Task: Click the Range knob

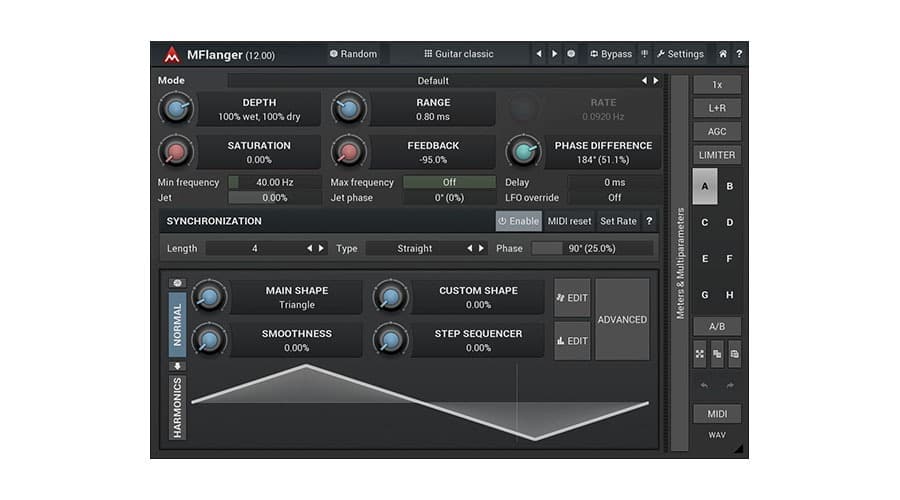Action: coord(348,108)
